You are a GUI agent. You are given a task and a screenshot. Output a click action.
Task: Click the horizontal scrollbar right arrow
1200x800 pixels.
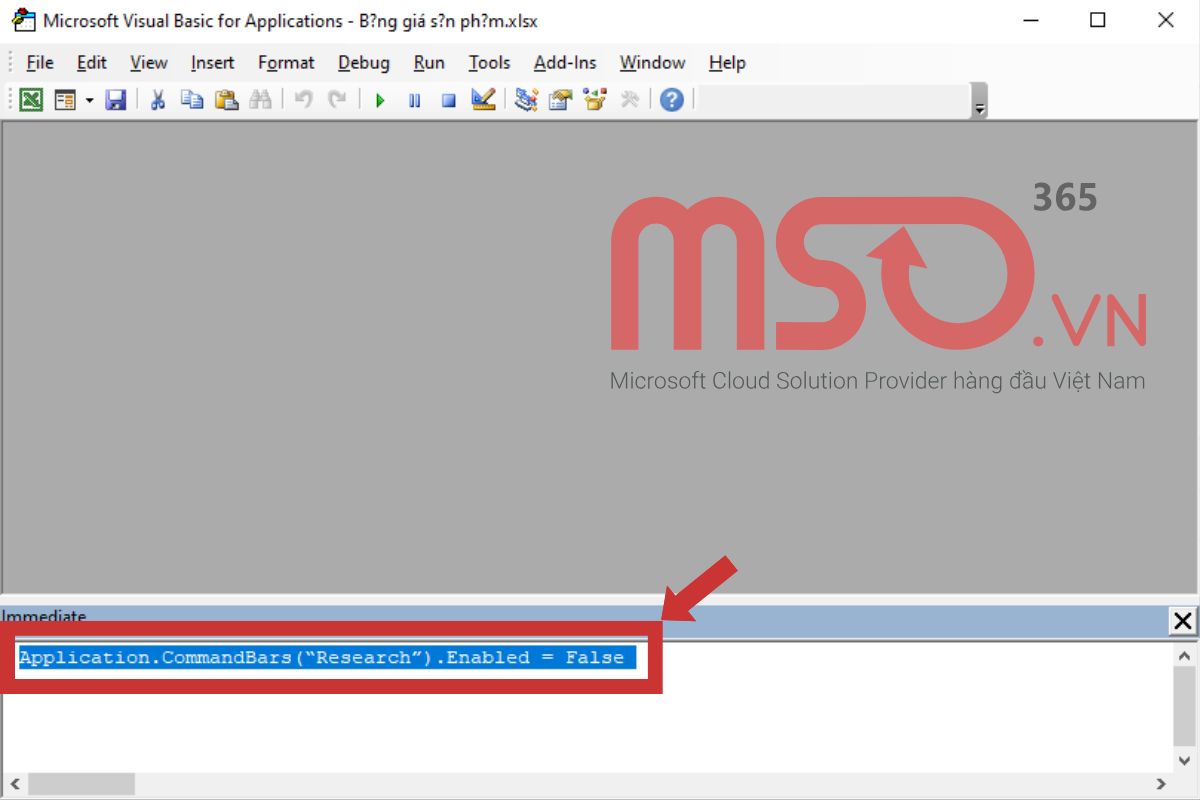click(x=1160, y=784)
